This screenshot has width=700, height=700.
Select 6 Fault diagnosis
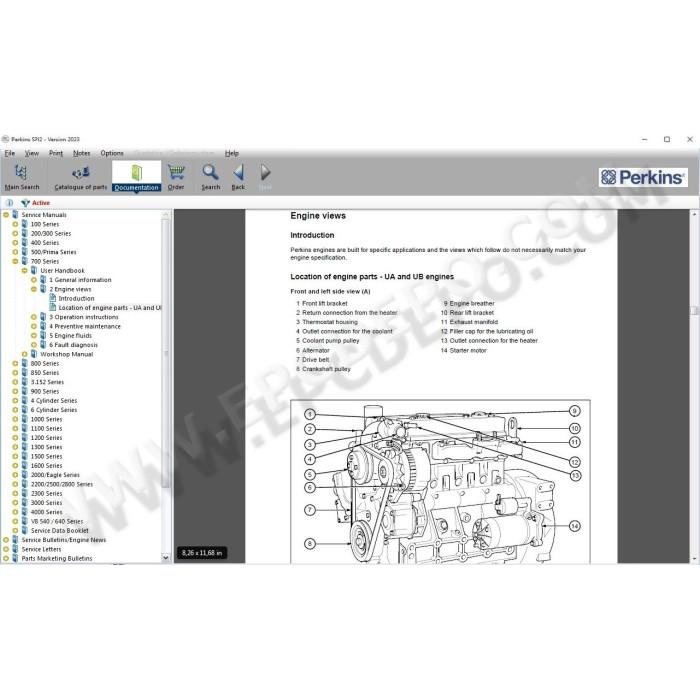[73, 345]
